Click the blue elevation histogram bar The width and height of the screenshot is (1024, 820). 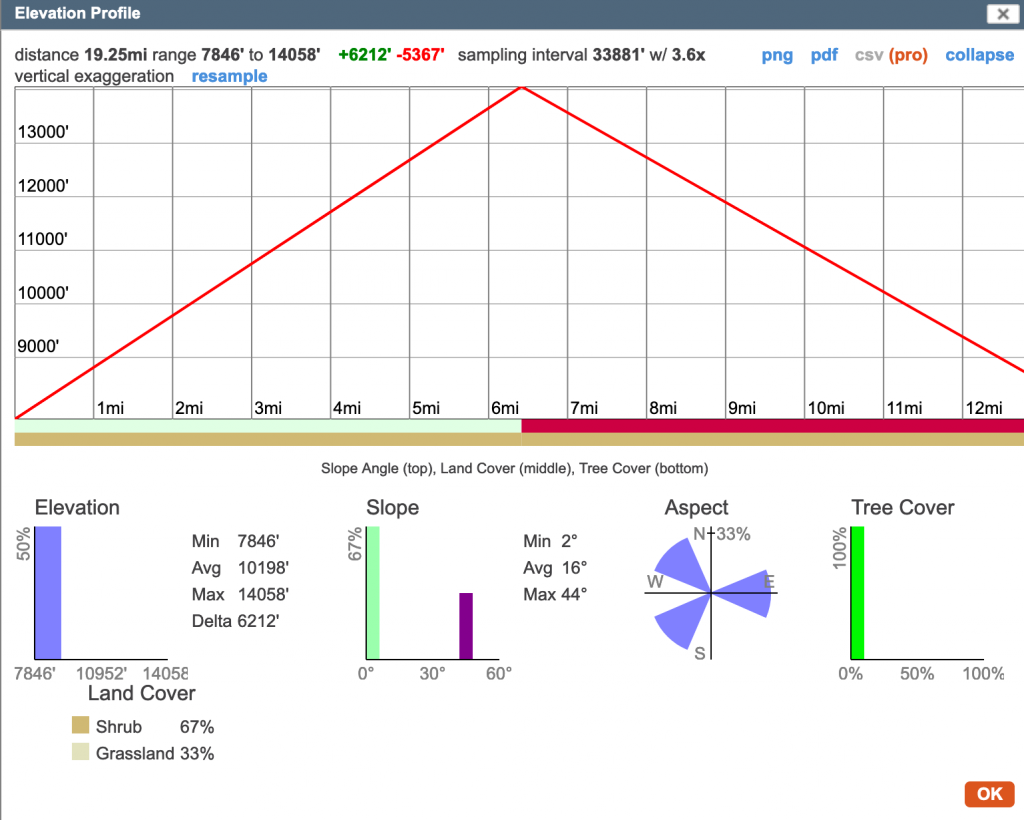point(48,592)
